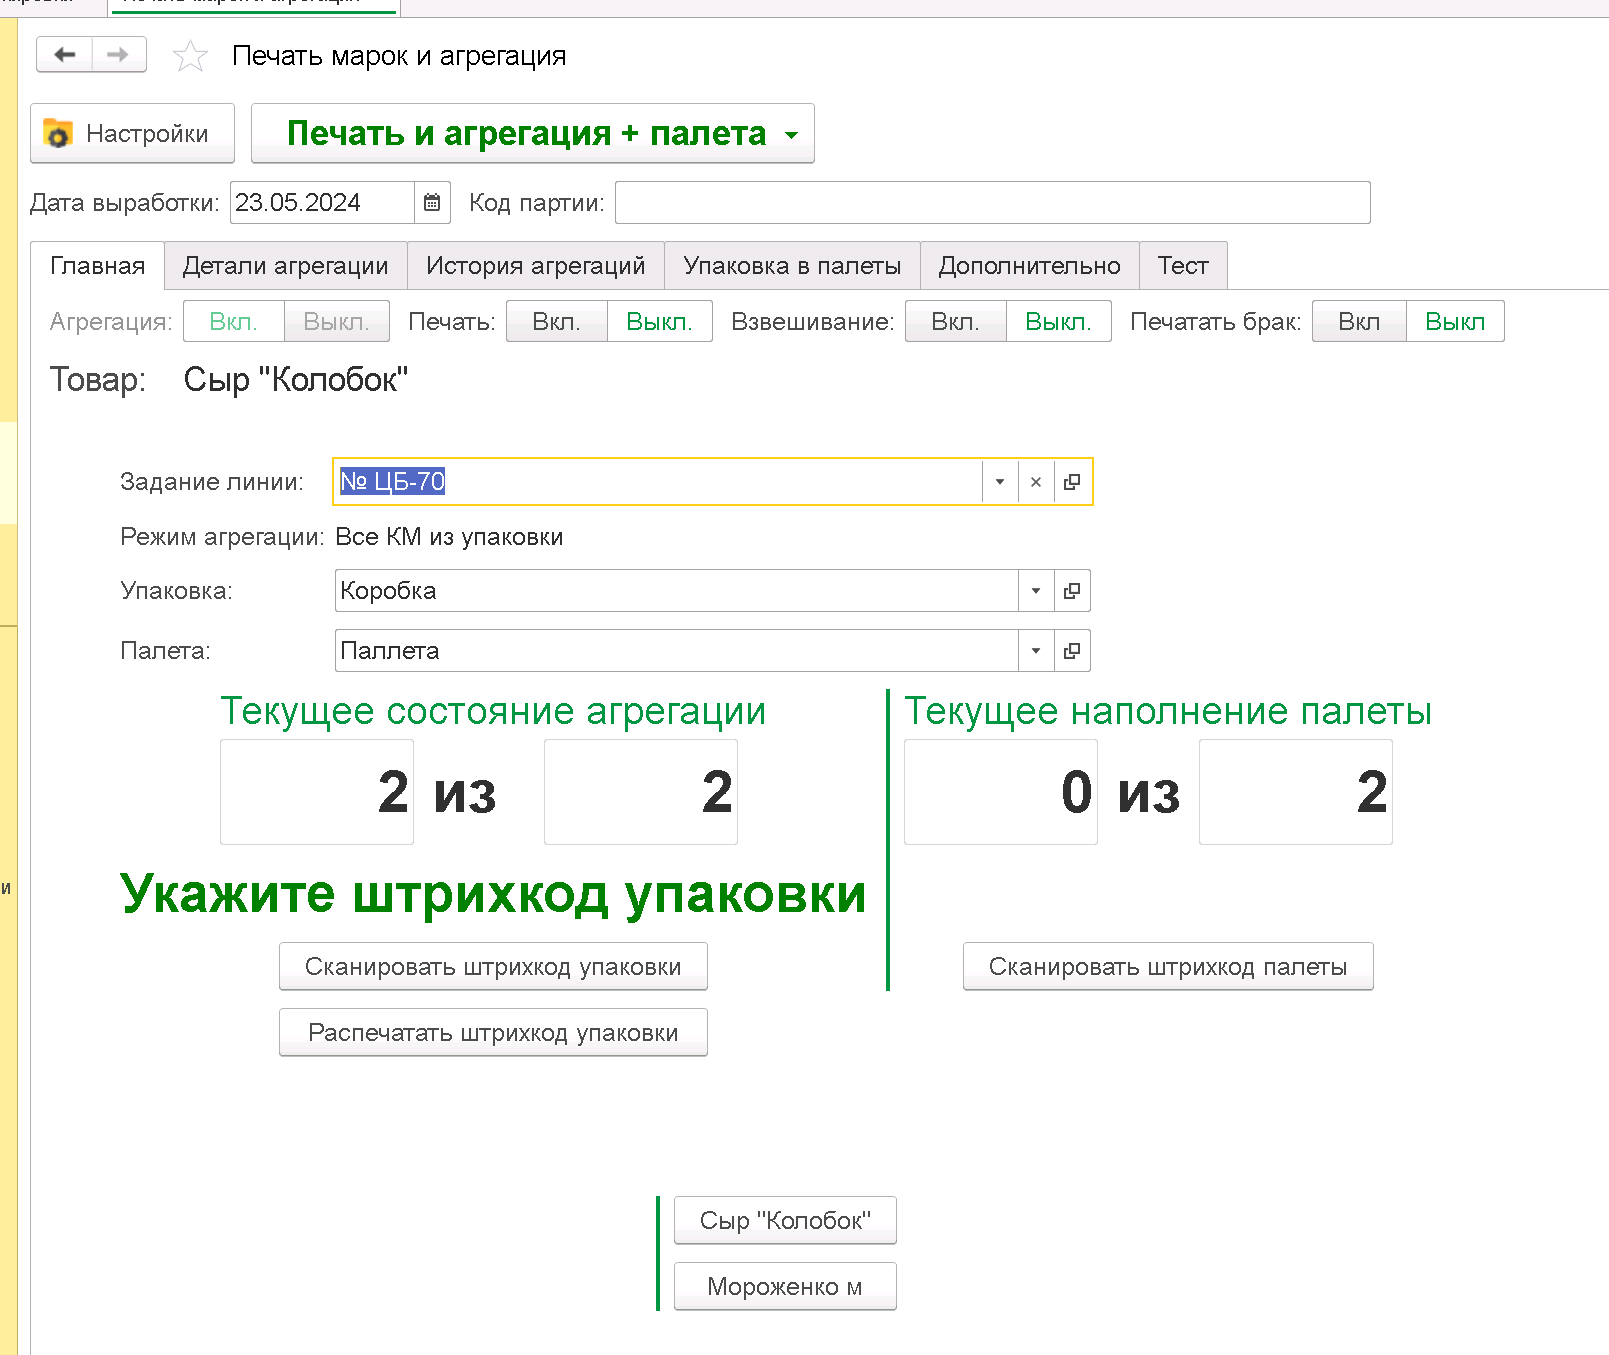
Task: Click pallet capacity field
Action: pyautogui.click(x=1296, y=792)
